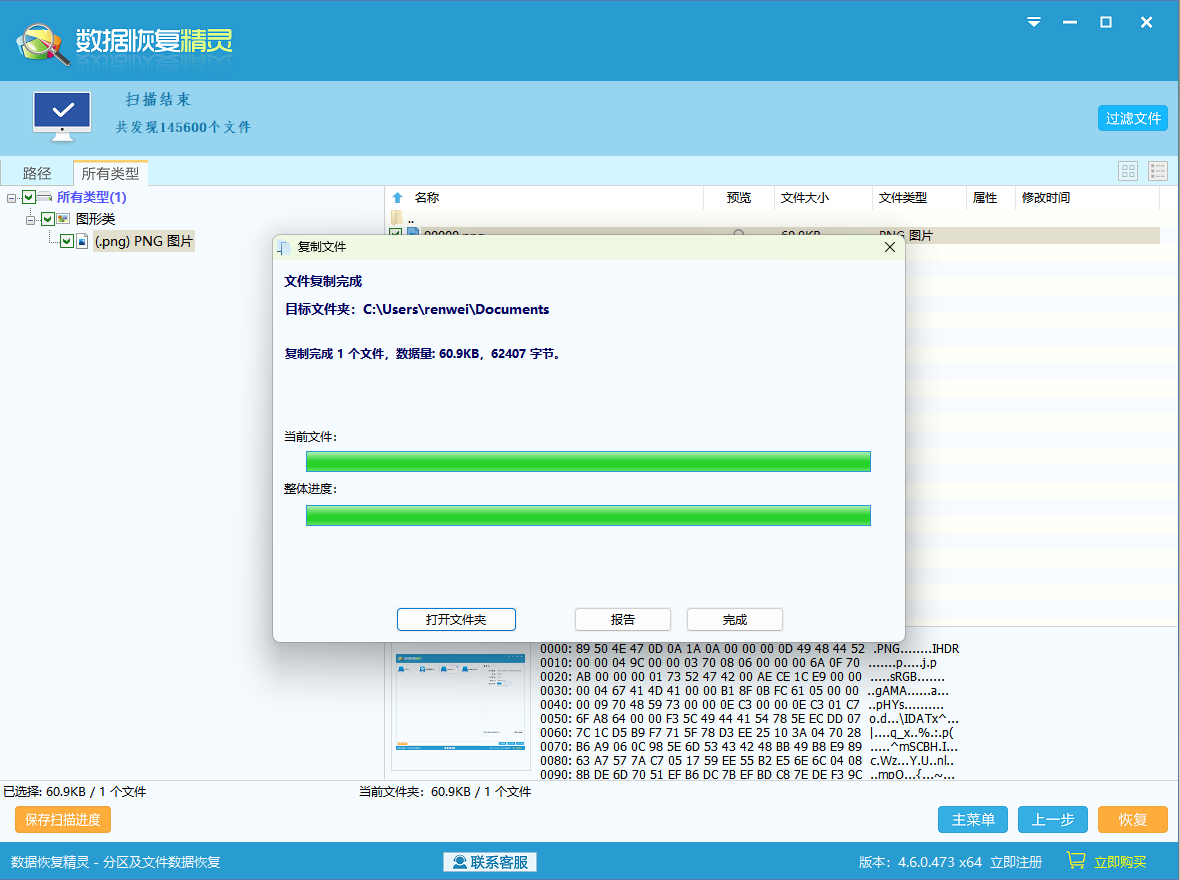Open the title bar dropdown menu icon
This screenshot has width=1180, height=880.
(x=1034, y=22)
